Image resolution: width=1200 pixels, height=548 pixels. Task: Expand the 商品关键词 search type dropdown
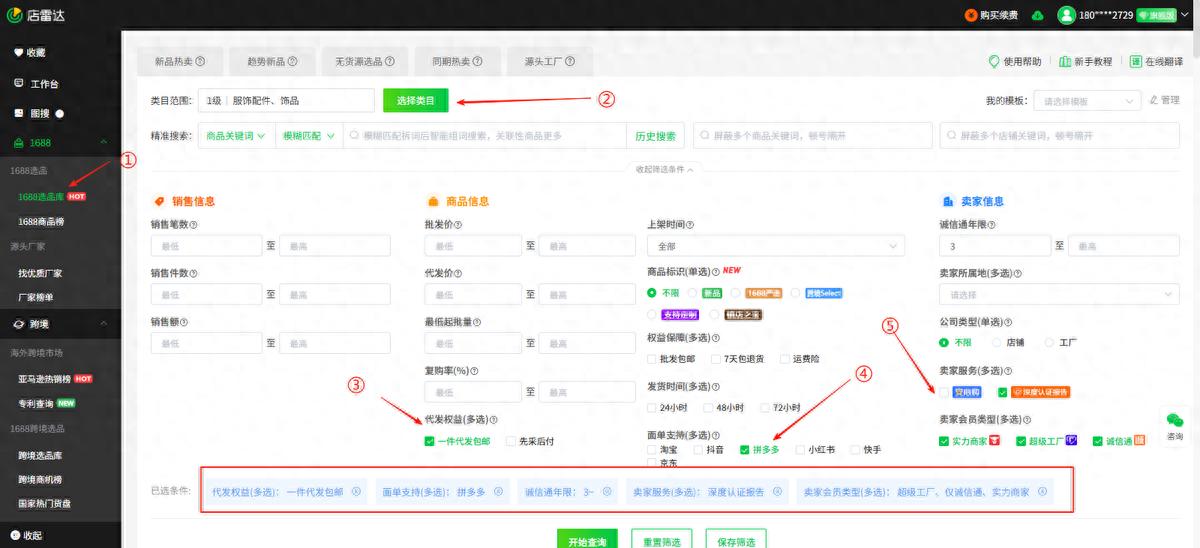(x=235, y=136)
